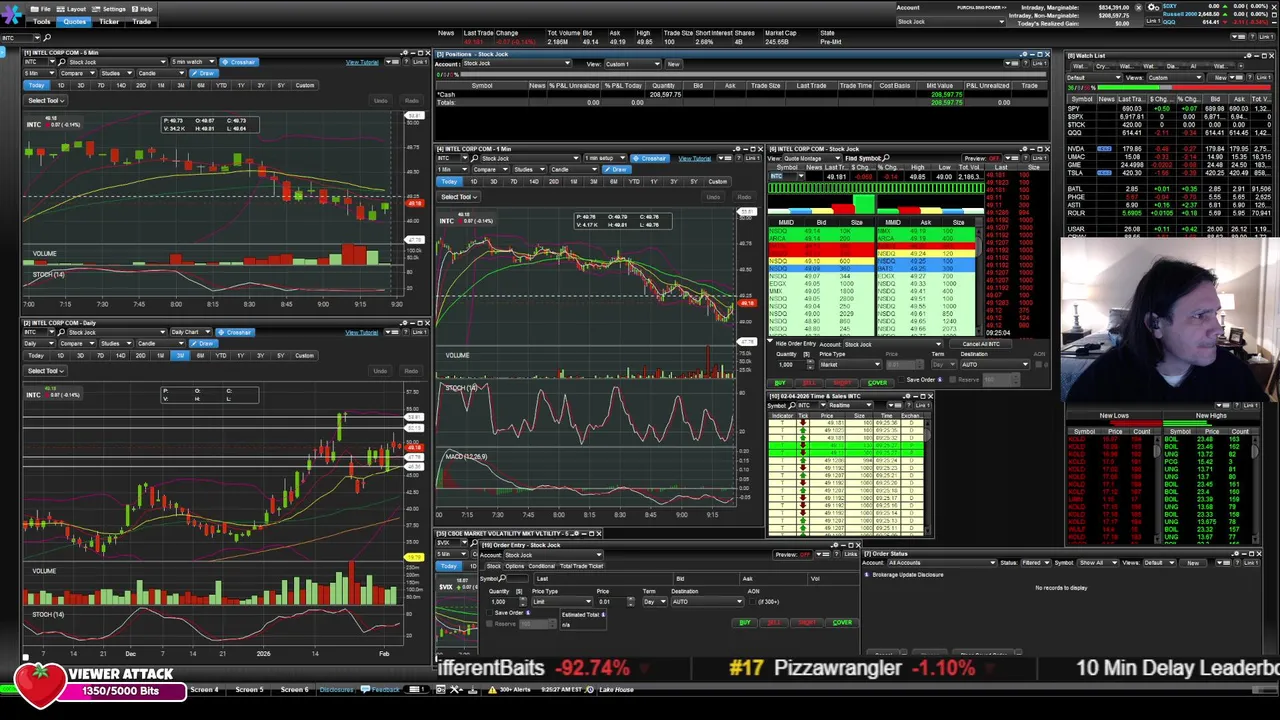Click Redo in the 1 Min chart
This screenshot has height=720, width=1280.
pos(743,197)
